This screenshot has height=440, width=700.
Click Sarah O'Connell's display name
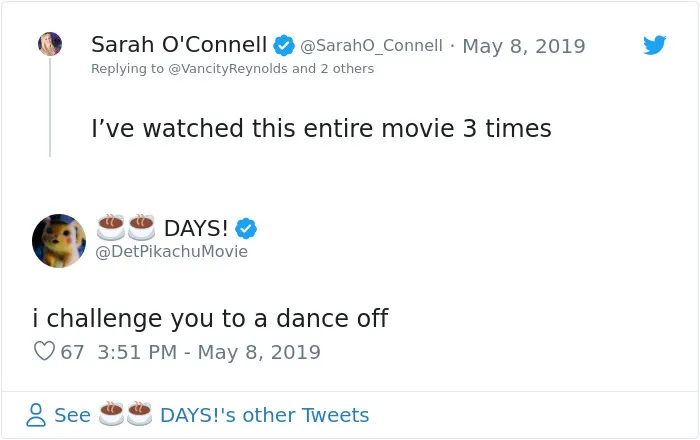click(x=179, y=45)
